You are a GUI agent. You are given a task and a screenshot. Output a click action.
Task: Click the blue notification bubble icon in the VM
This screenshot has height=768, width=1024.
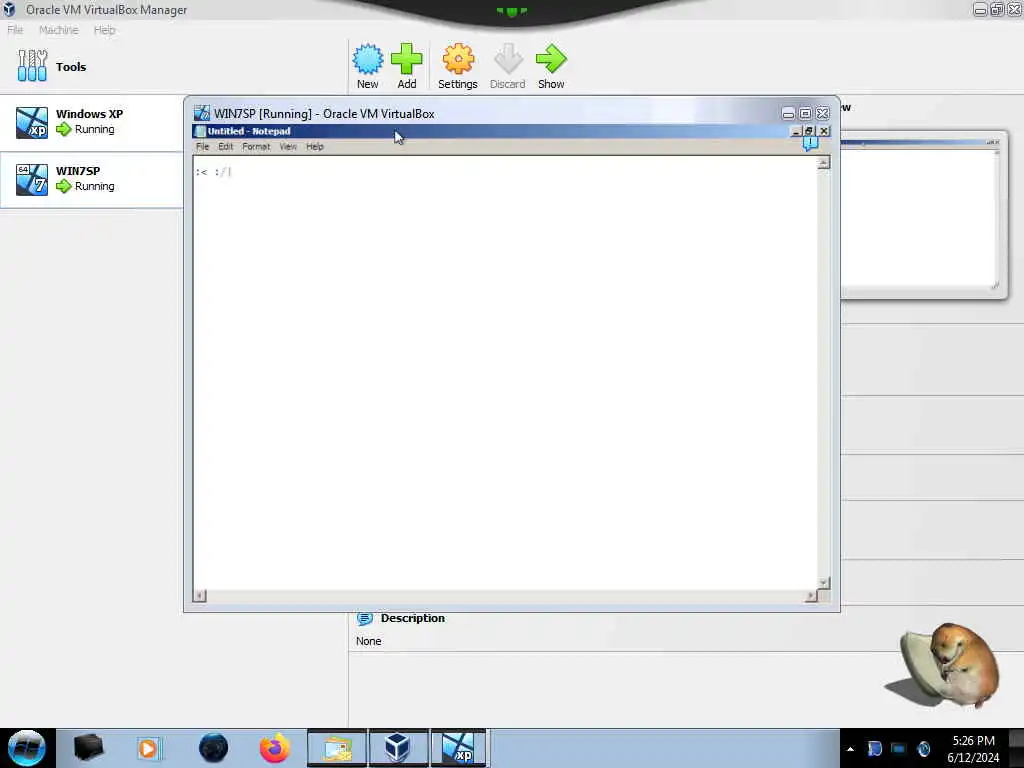[x=810, y=143]
